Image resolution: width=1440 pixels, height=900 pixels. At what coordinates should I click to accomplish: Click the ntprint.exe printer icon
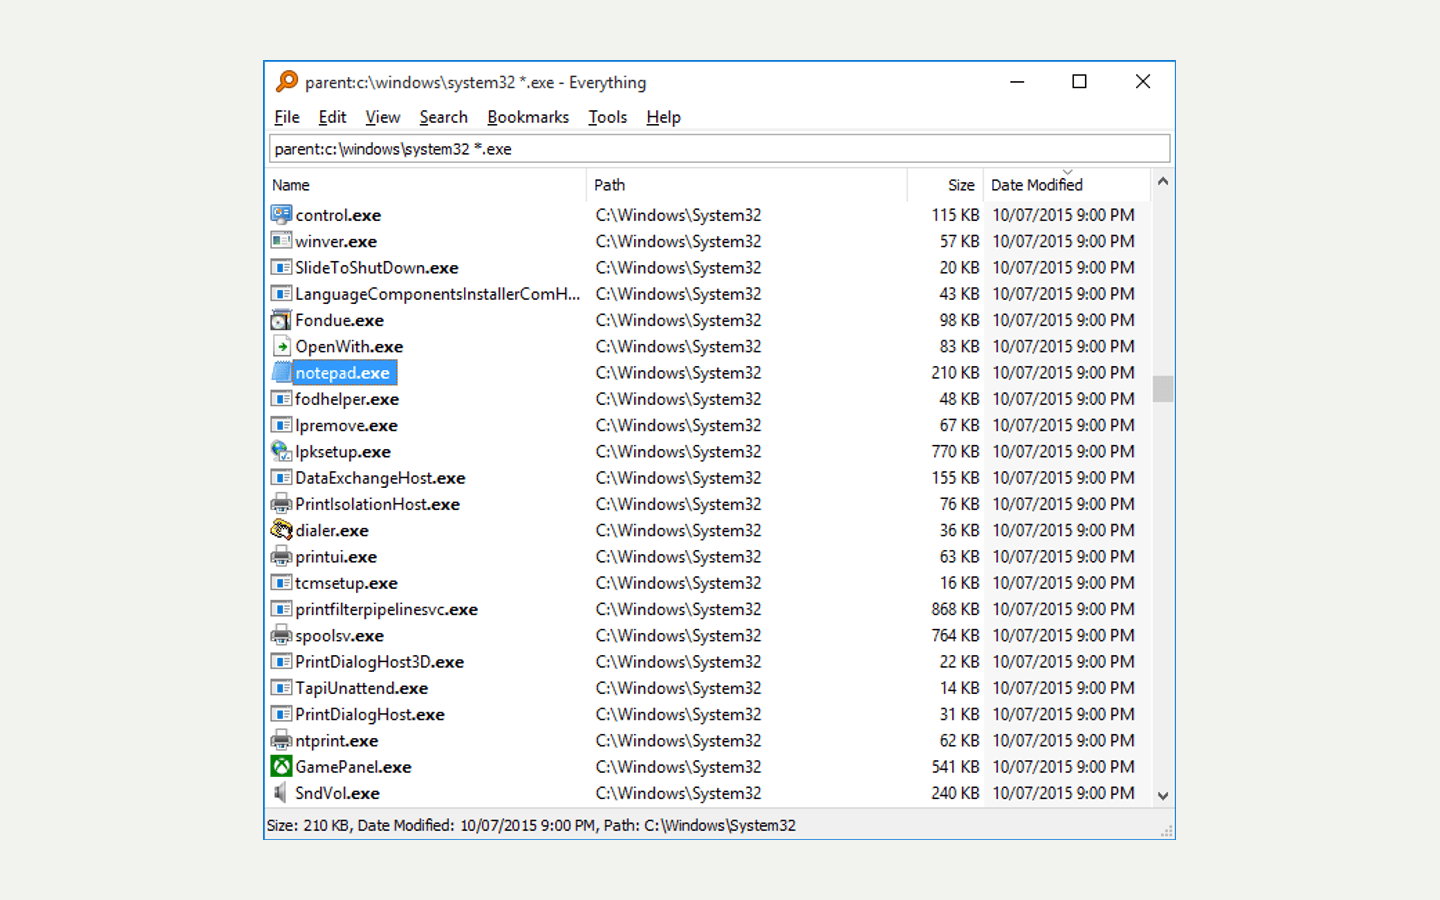281,741
